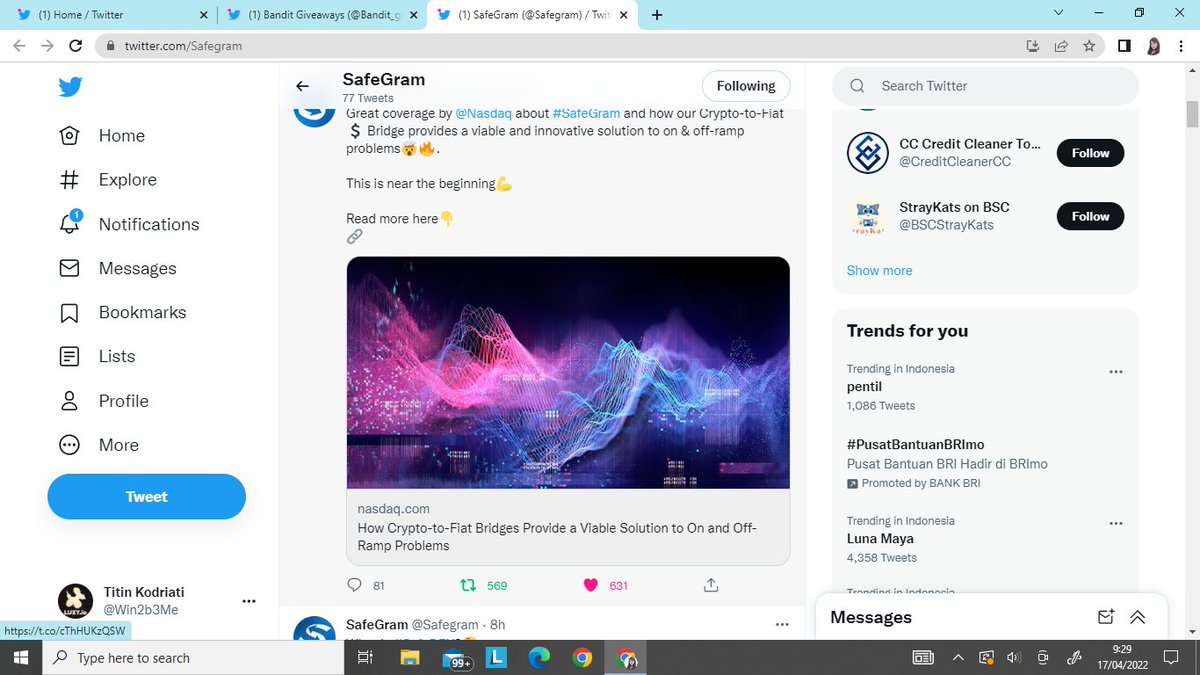Retweet the tweet with 569 retweets
This screenshot has width=1200, height=675.
pyautogui.click(x=483, y=585)
